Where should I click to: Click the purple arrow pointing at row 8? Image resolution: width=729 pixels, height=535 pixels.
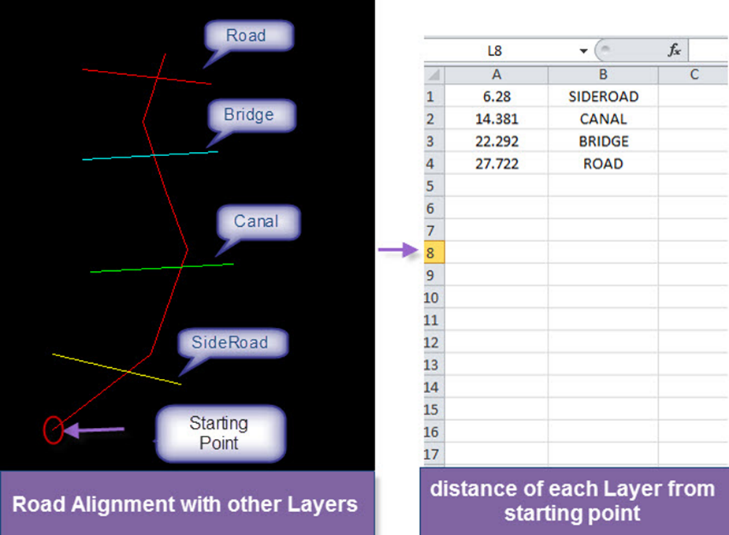[x=397, y=252]
